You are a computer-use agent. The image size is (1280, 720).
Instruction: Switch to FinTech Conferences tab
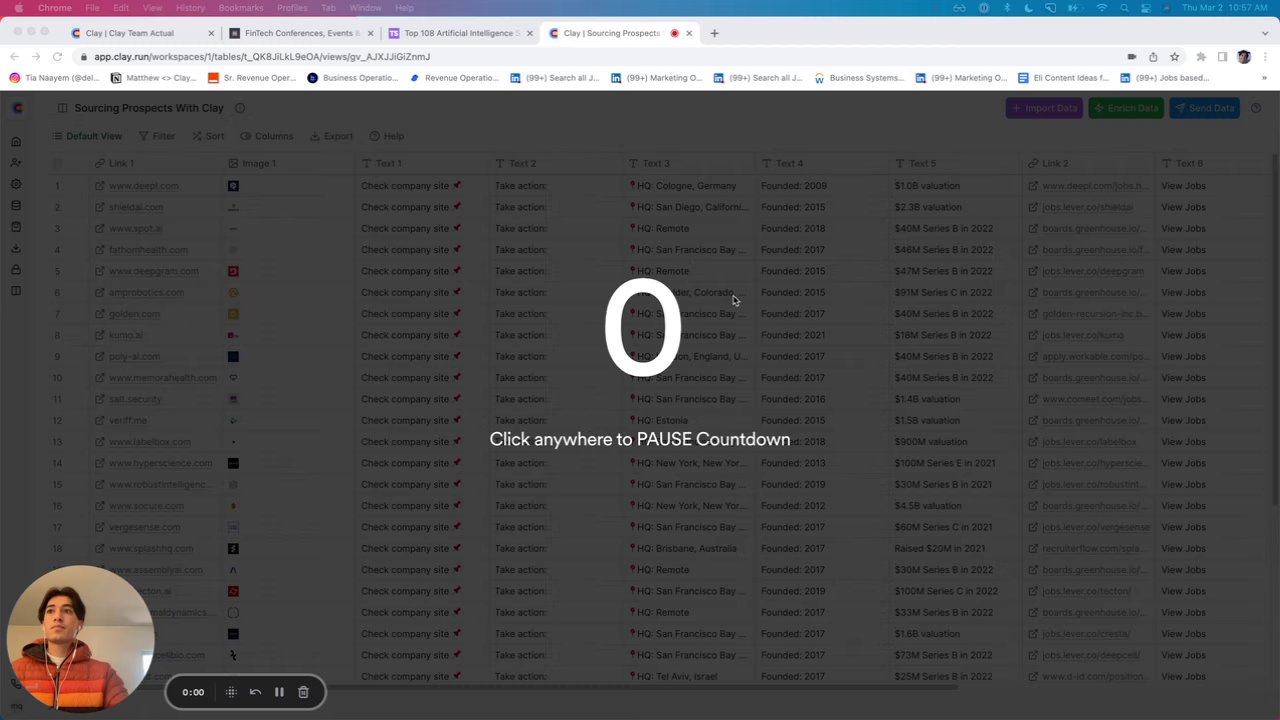click(301, 33)
